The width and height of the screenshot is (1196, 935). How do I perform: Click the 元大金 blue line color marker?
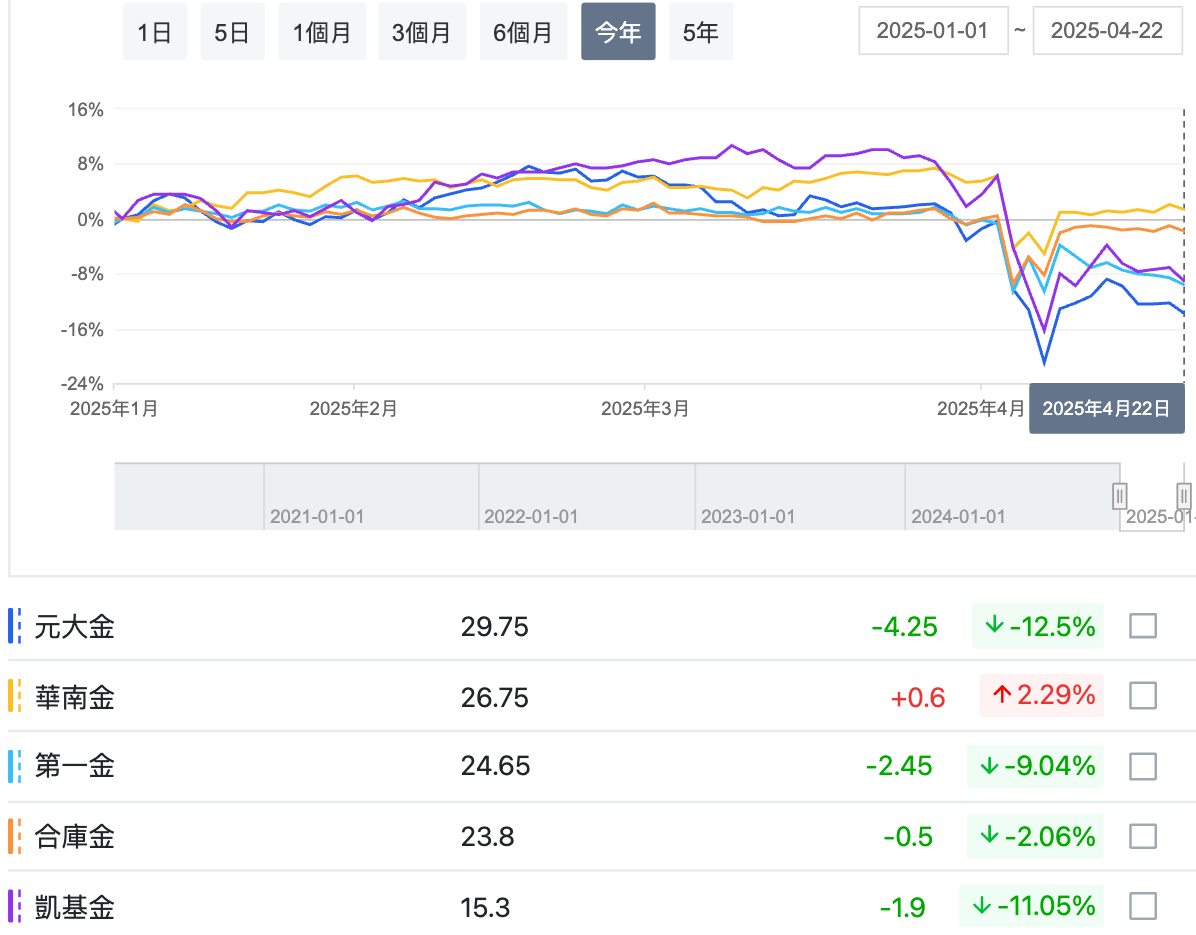click(x=14, y=626)
